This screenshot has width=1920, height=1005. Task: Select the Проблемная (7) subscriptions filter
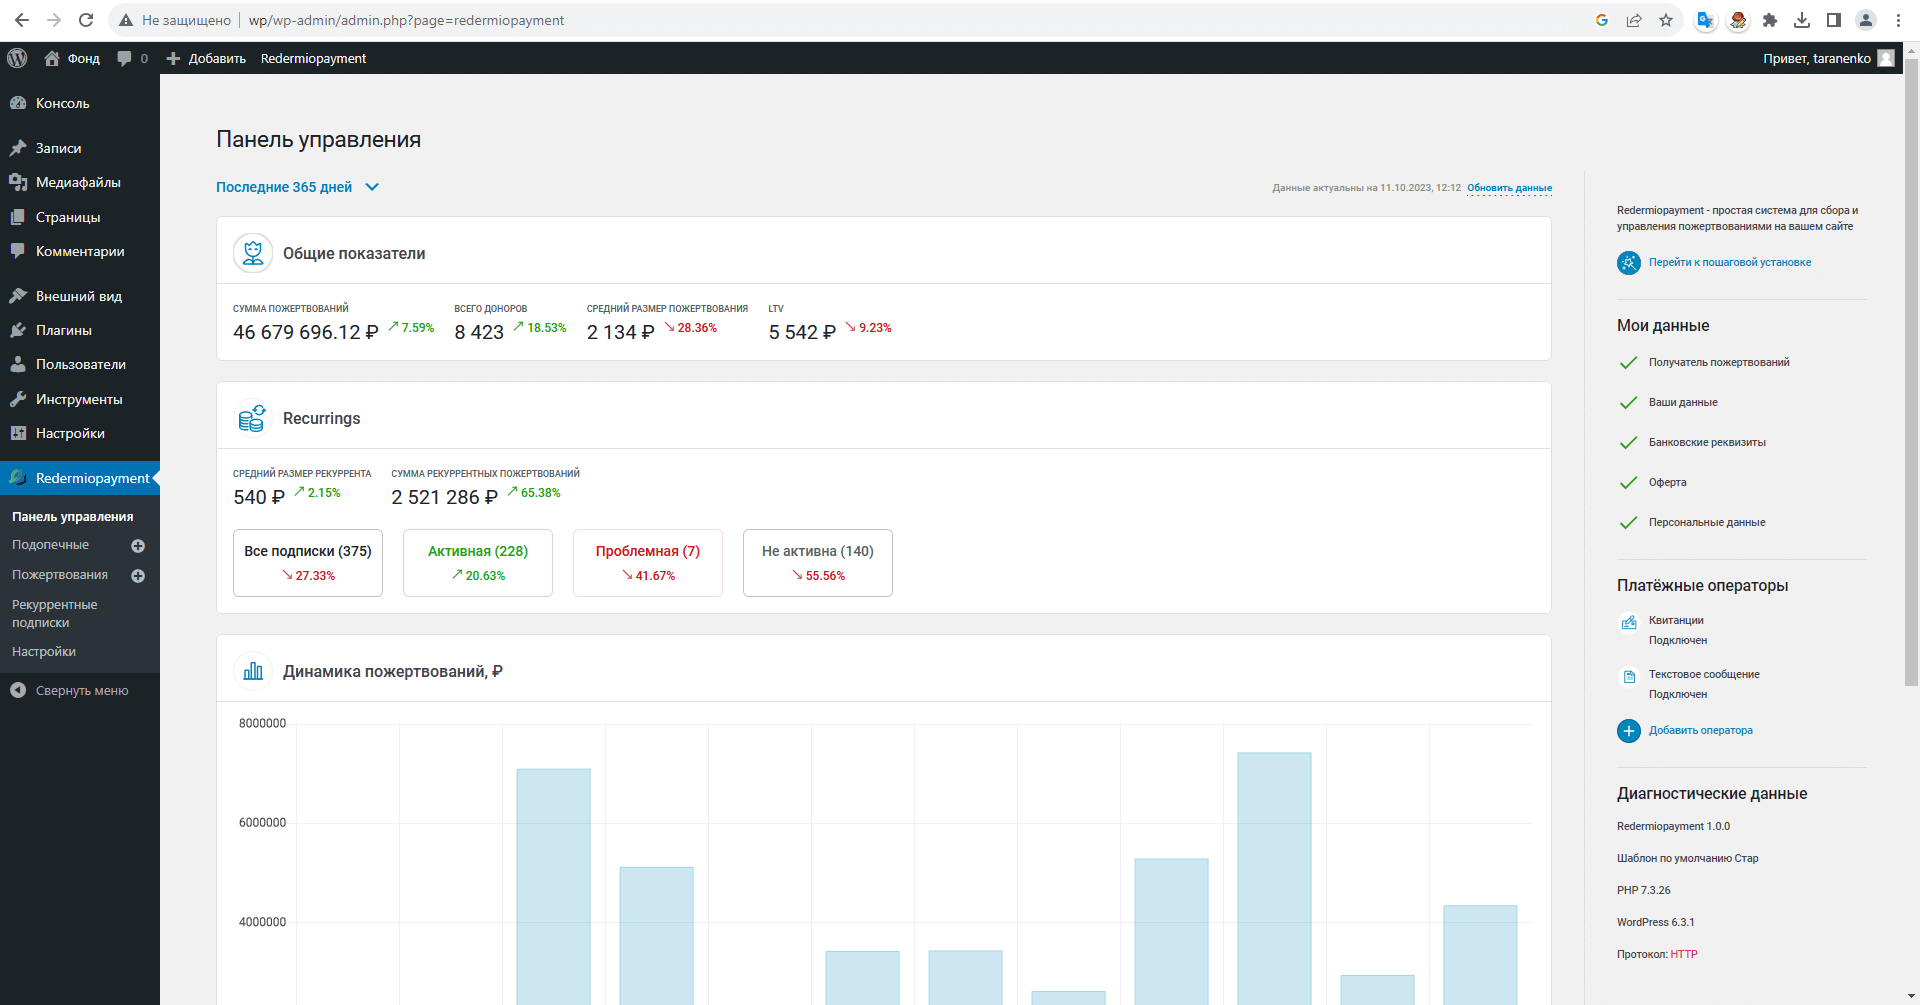click(x=647, y=562)
